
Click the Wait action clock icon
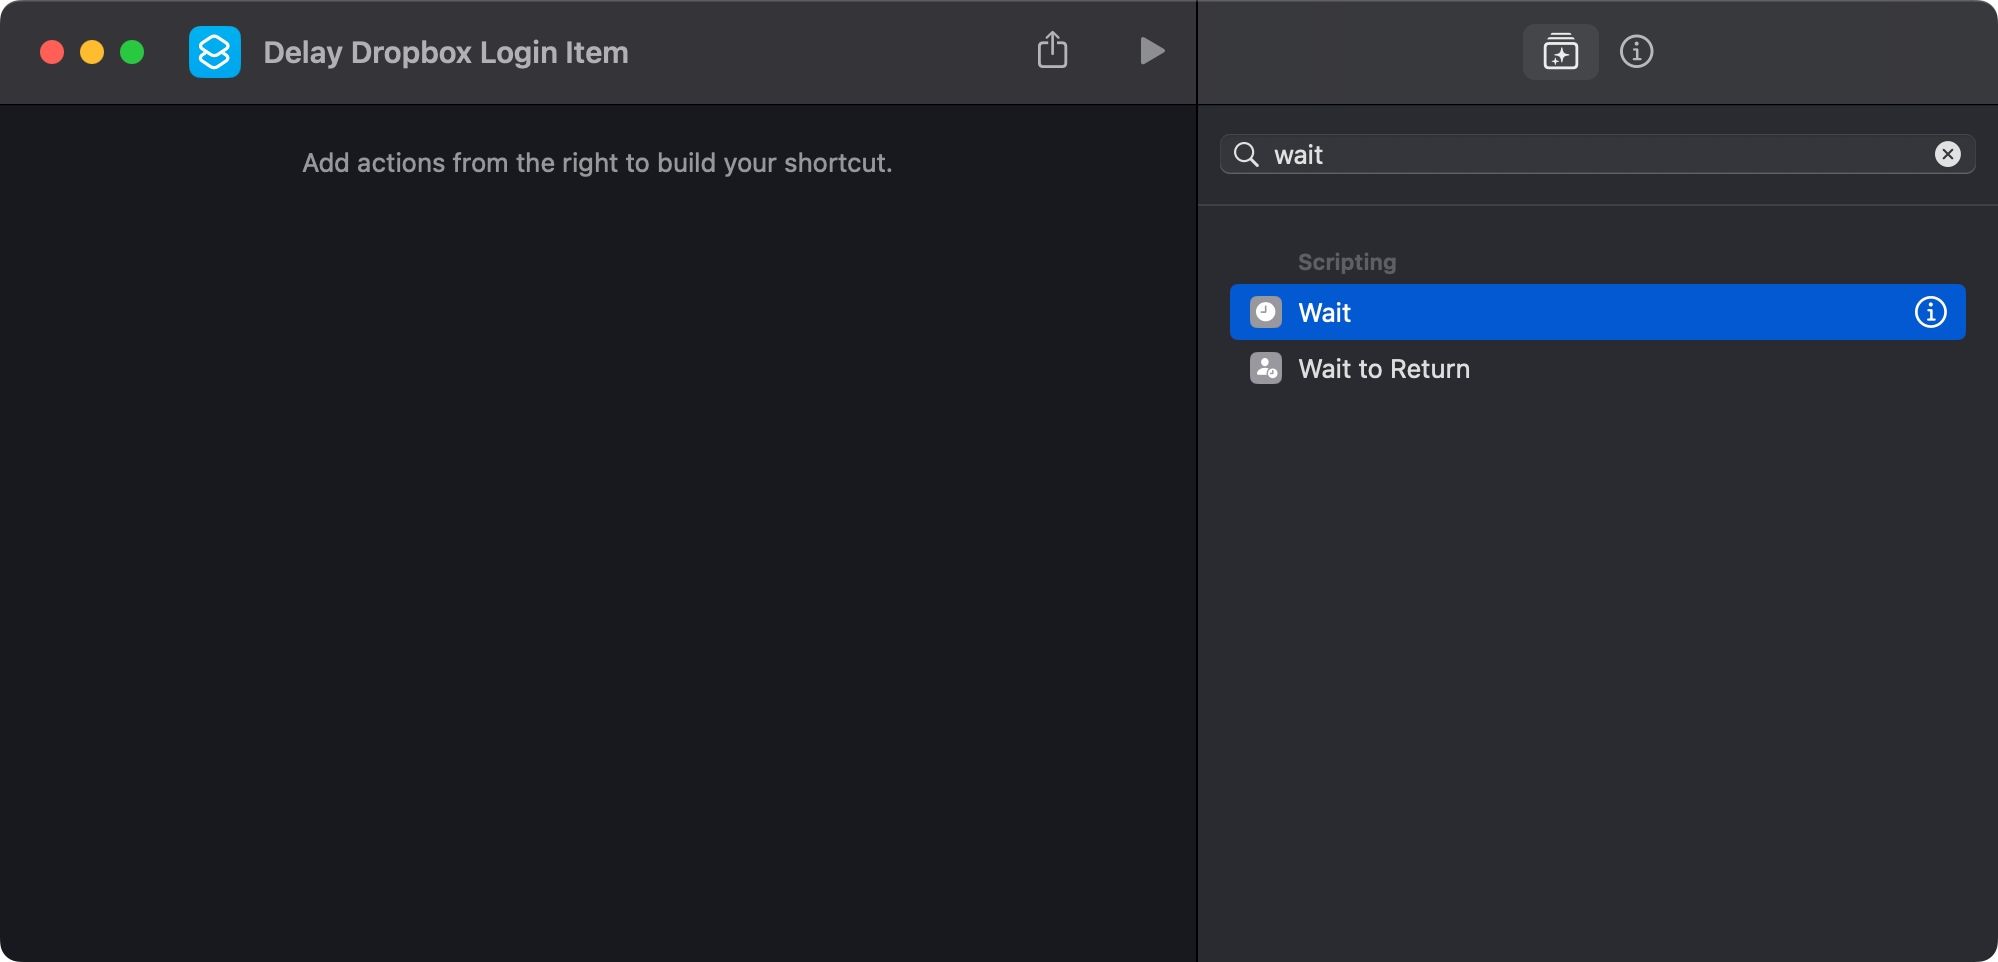pyautogui.click(x=1266, y=312)
